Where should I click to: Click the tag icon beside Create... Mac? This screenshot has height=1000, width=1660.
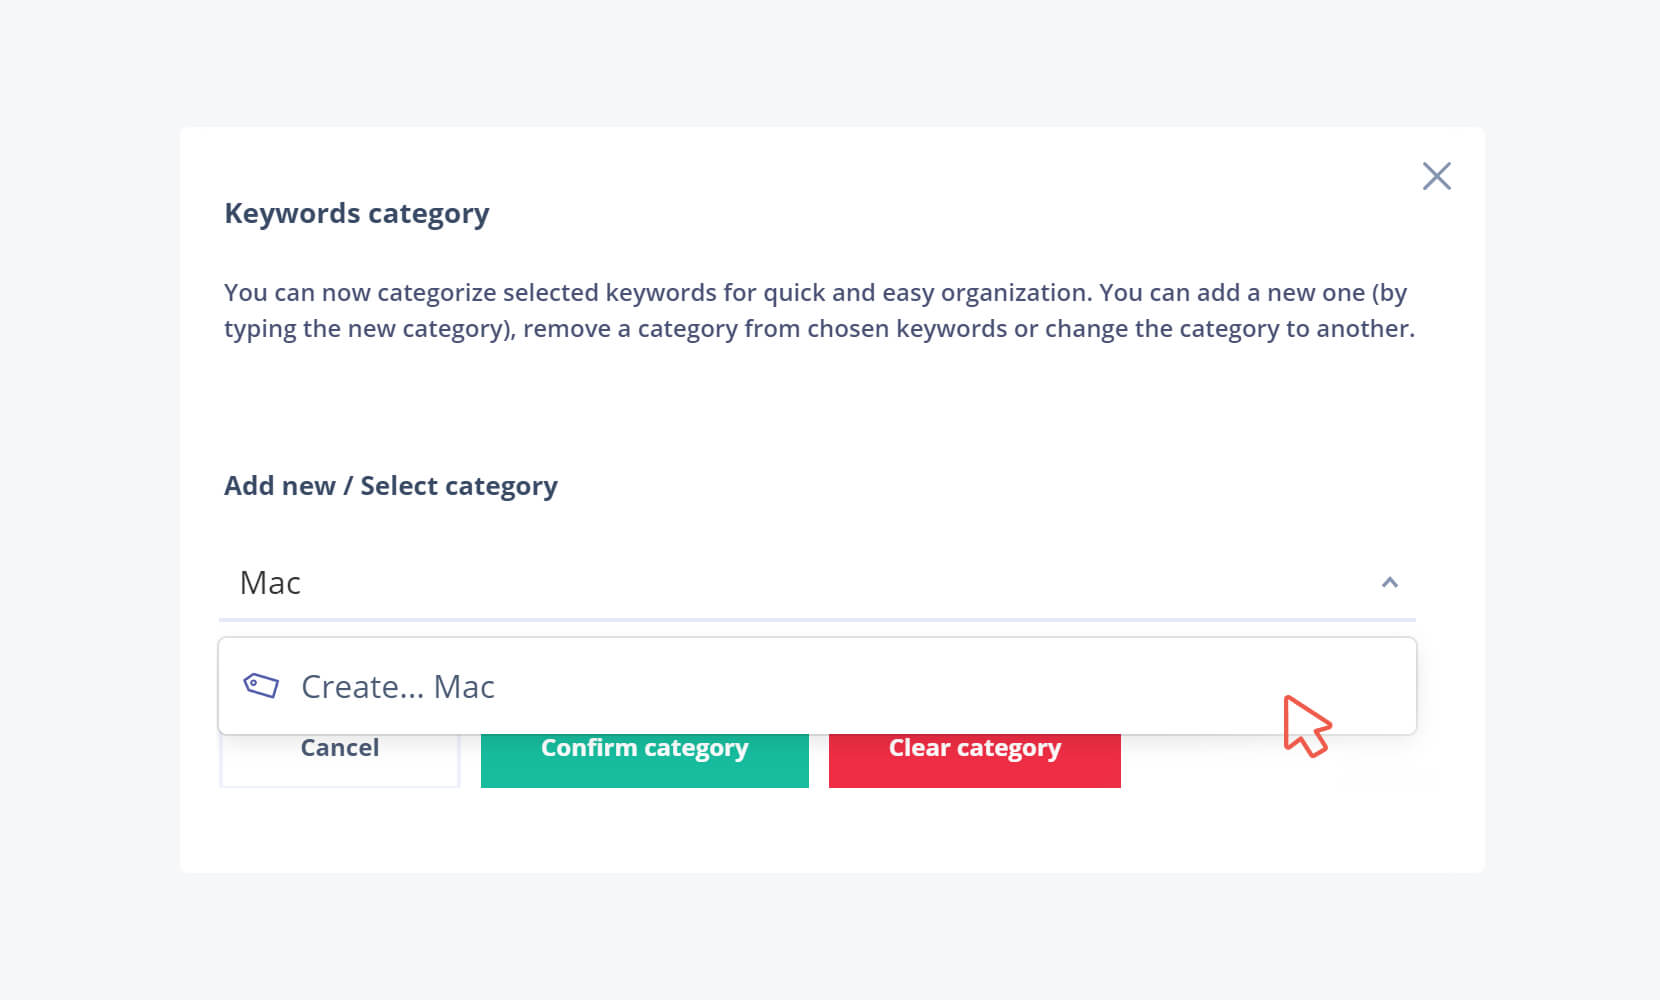[261, 686]
